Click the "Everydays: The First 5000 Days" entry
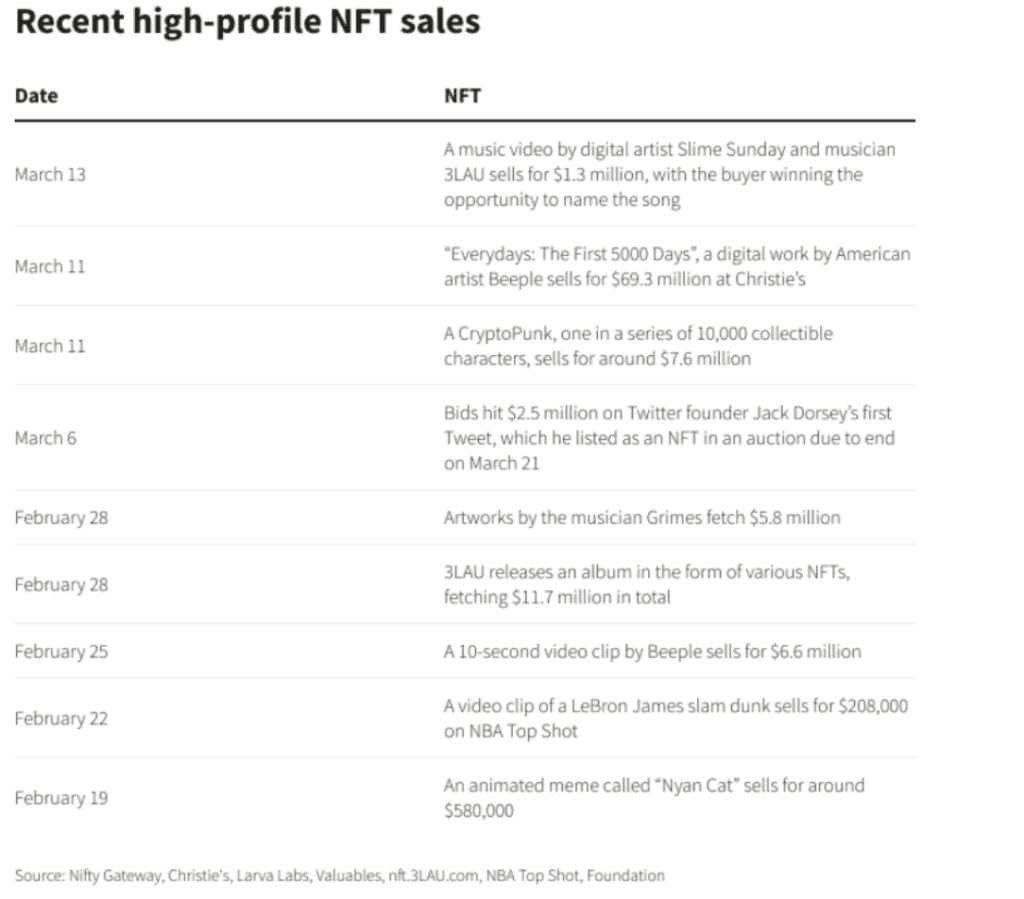Viewport: 1024px width, 899px height. click(x=676, y=266)
